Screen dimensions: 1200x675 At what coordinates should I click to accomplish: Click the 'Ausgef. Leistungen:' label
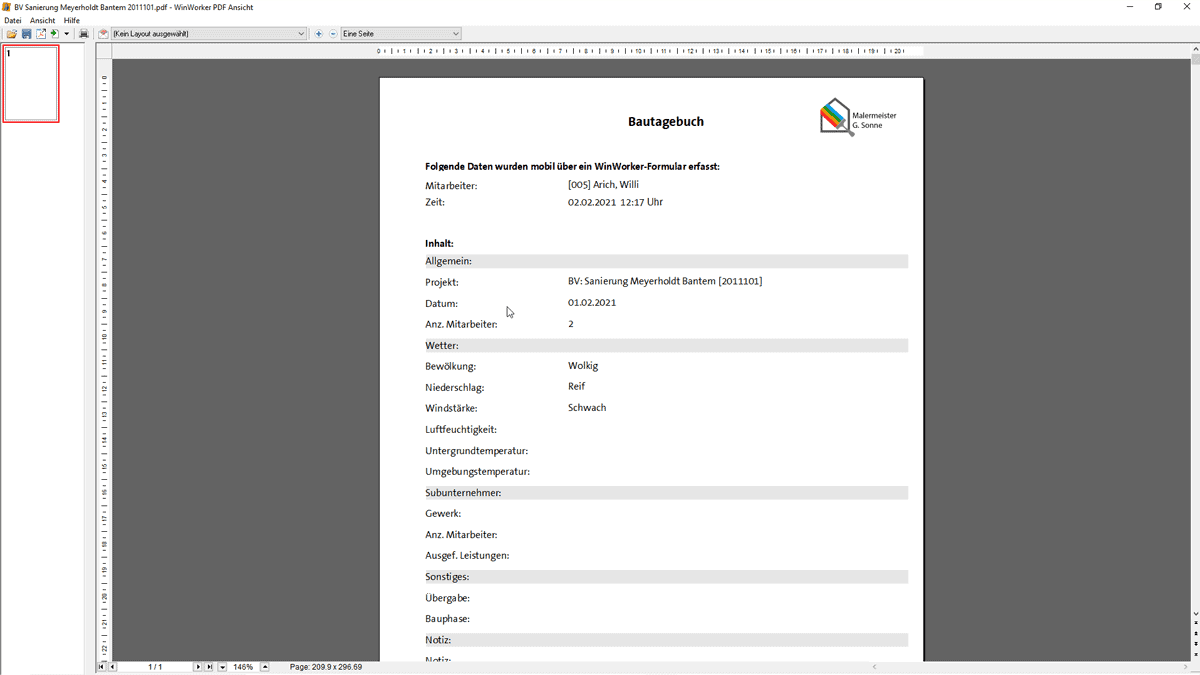[x=467, y=556]
